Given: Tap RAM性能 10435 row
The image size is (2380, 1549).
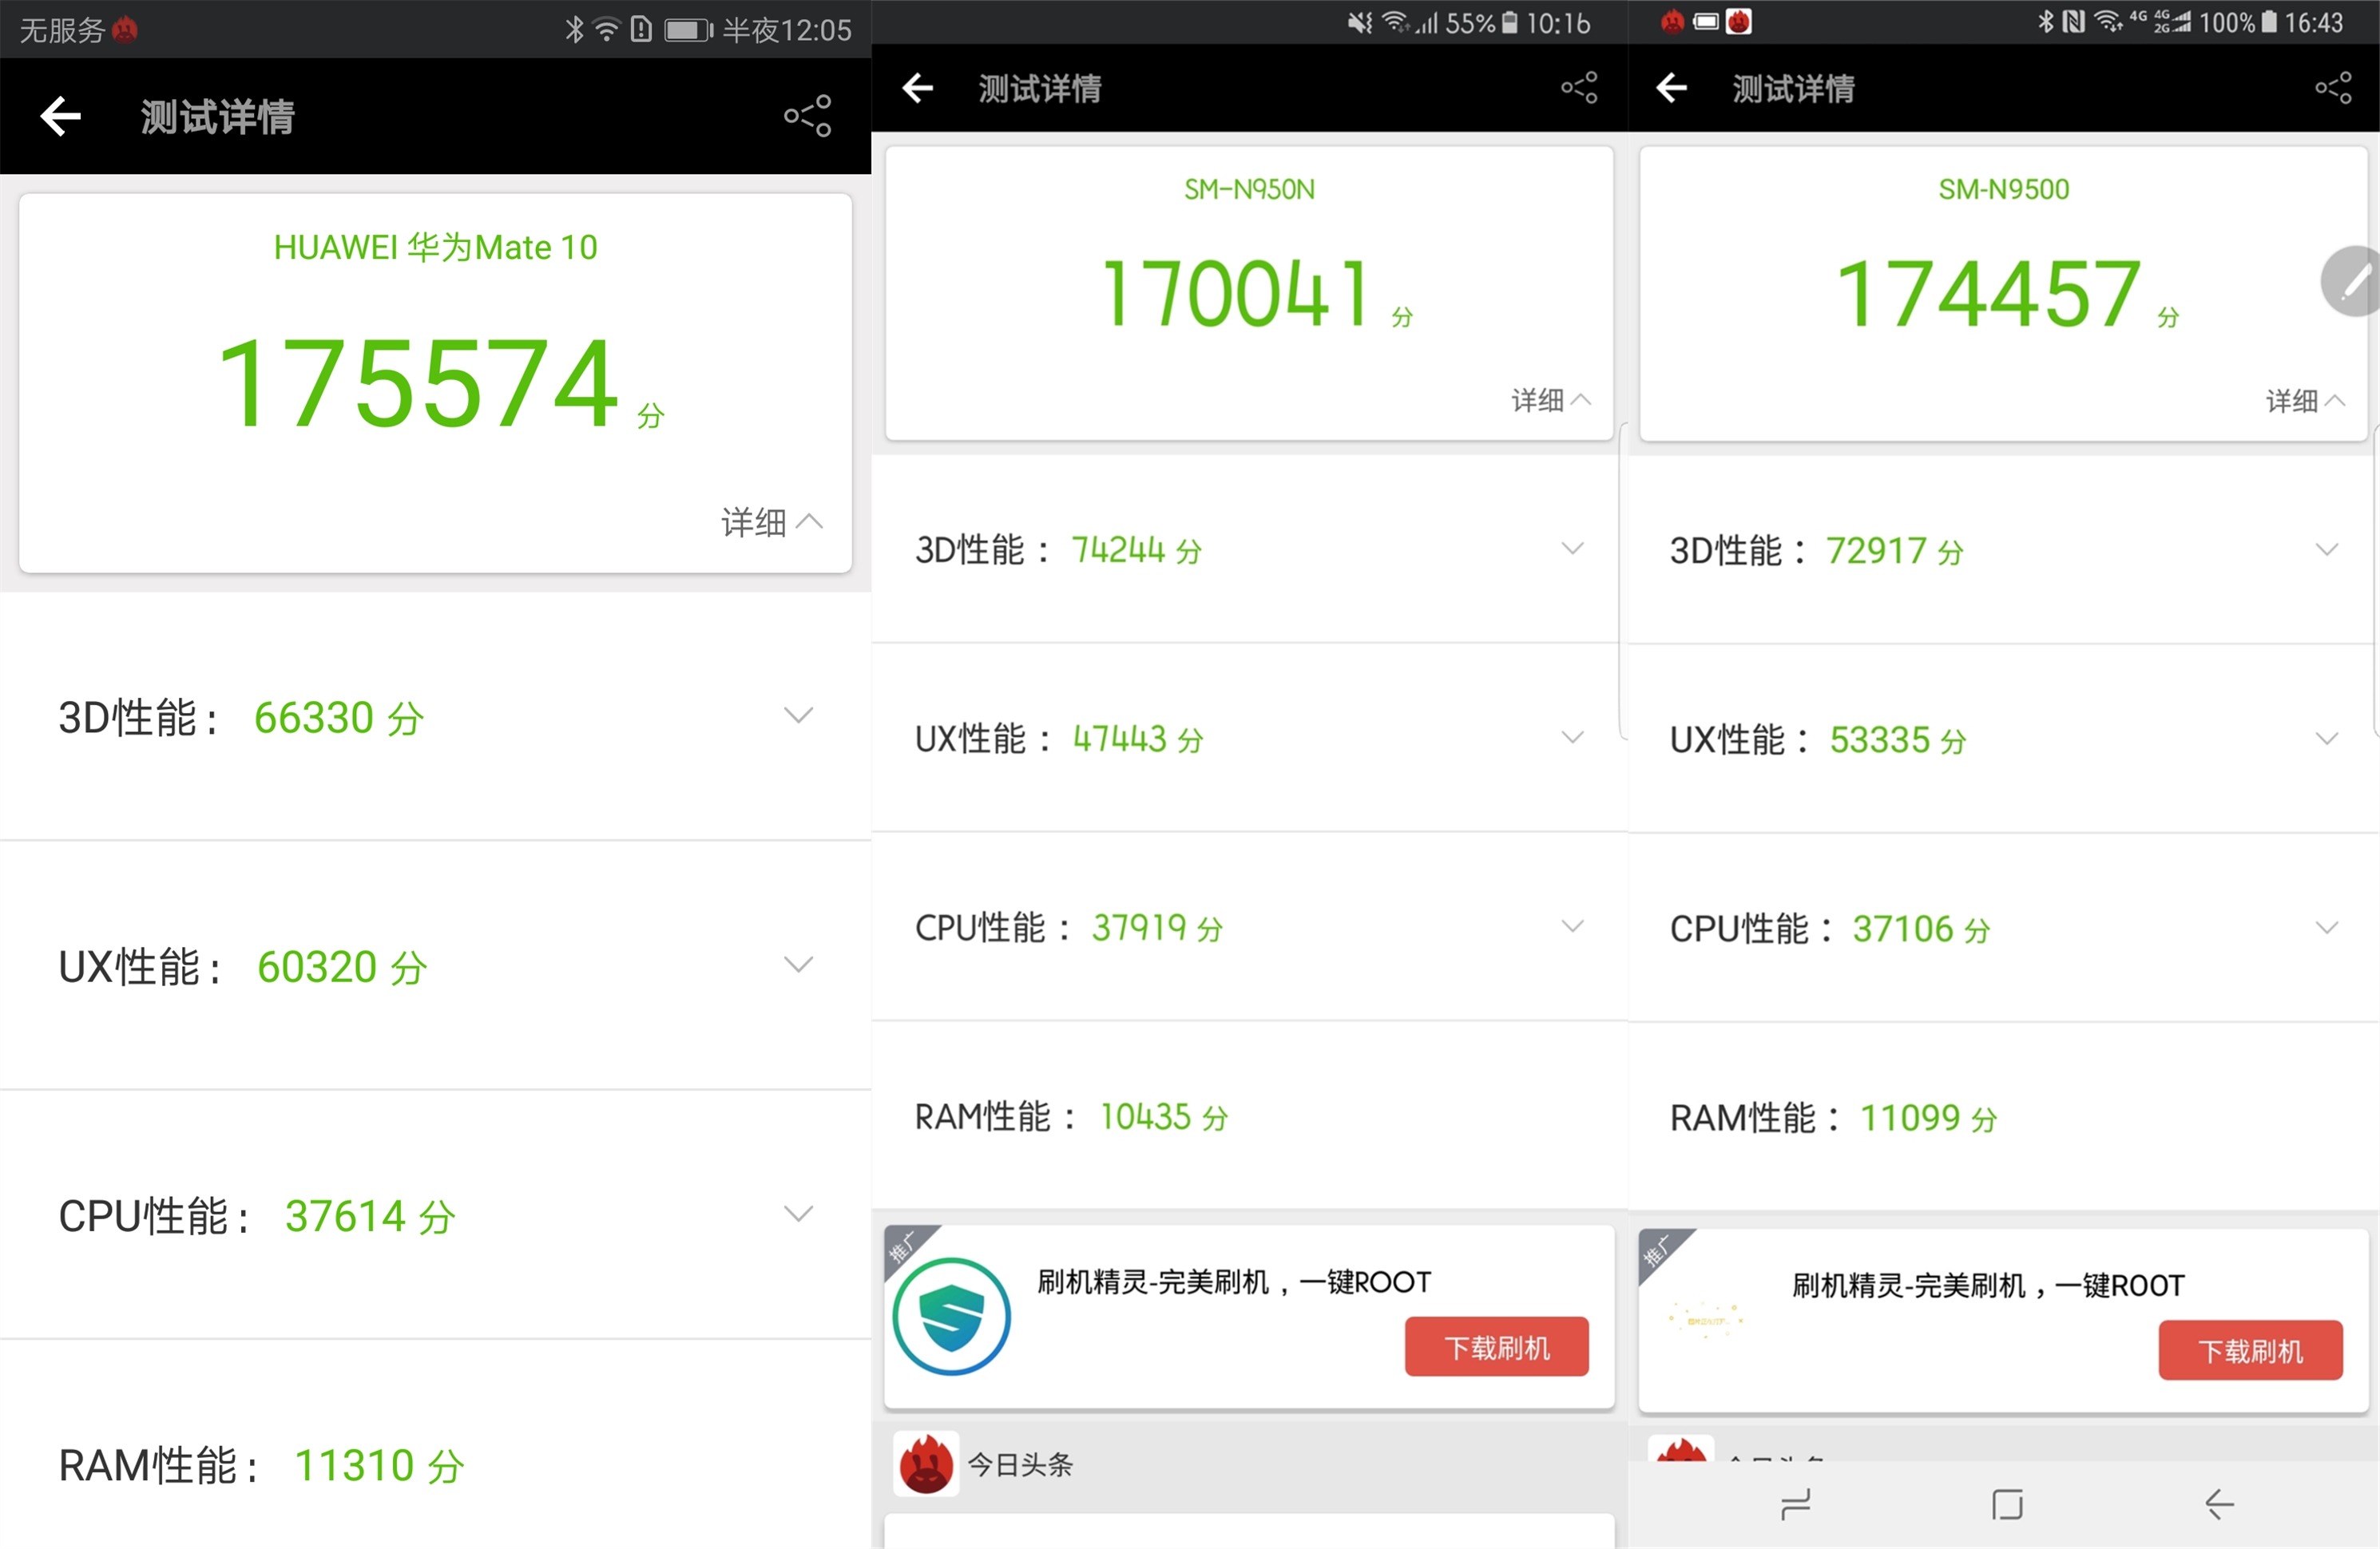Looking at the screenshot, I should click(x=1249, y=1116).
